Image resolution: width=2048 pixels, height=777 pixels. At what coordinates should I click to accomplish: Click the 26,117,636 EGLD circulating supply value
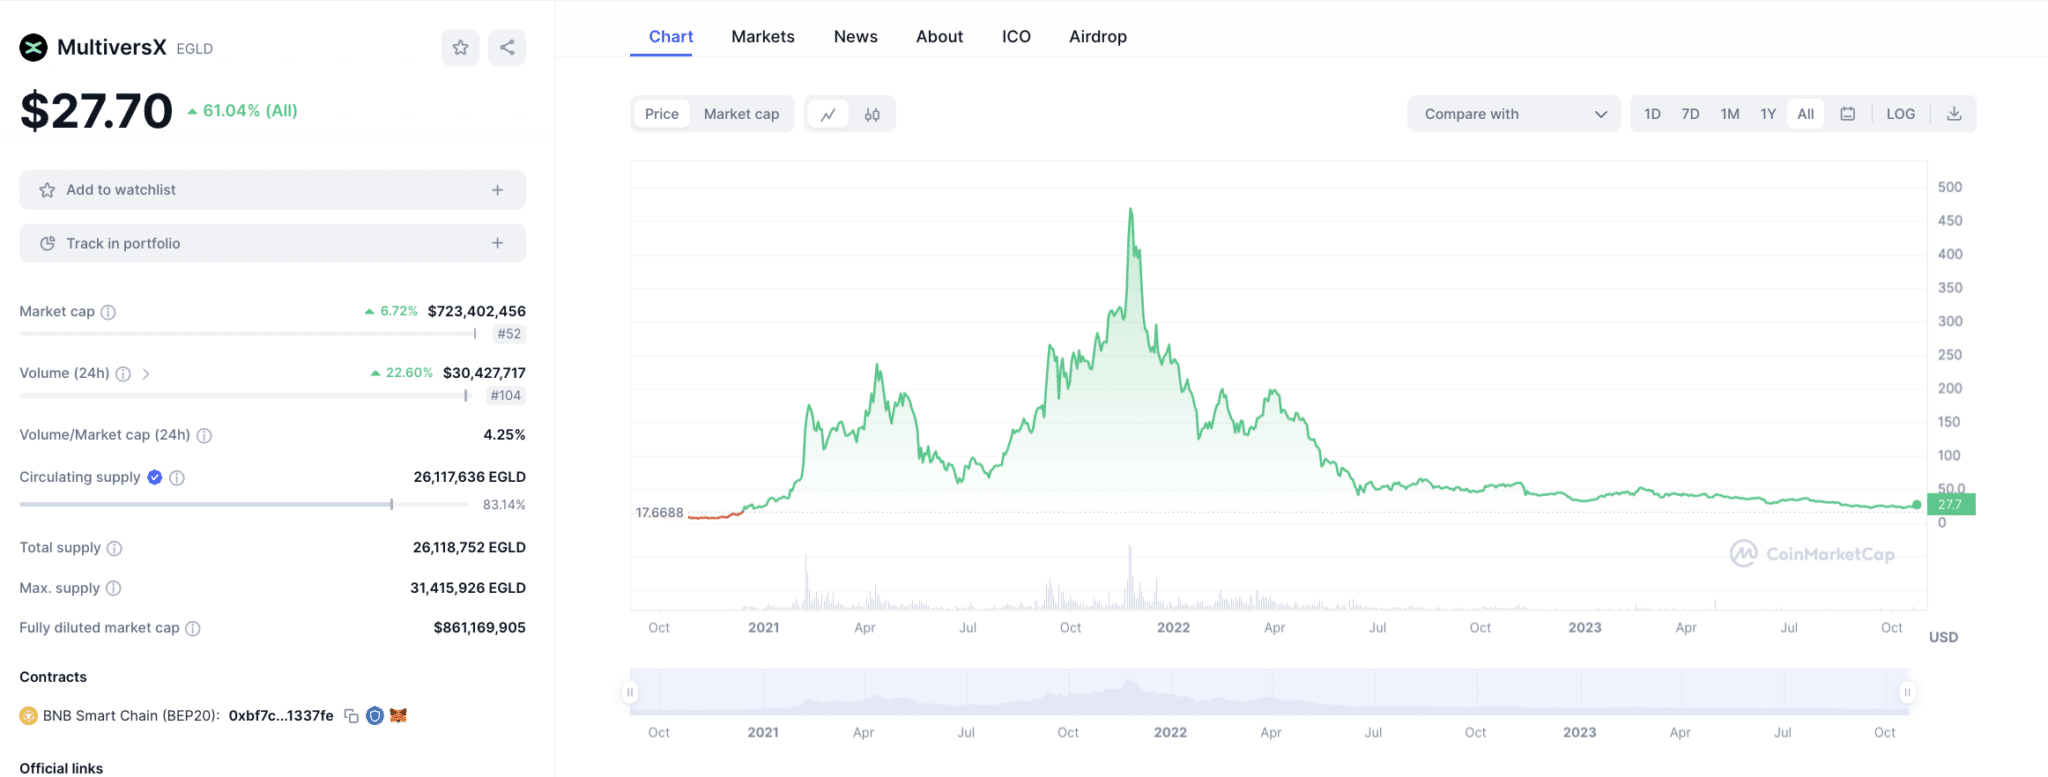tap(469, 477)
